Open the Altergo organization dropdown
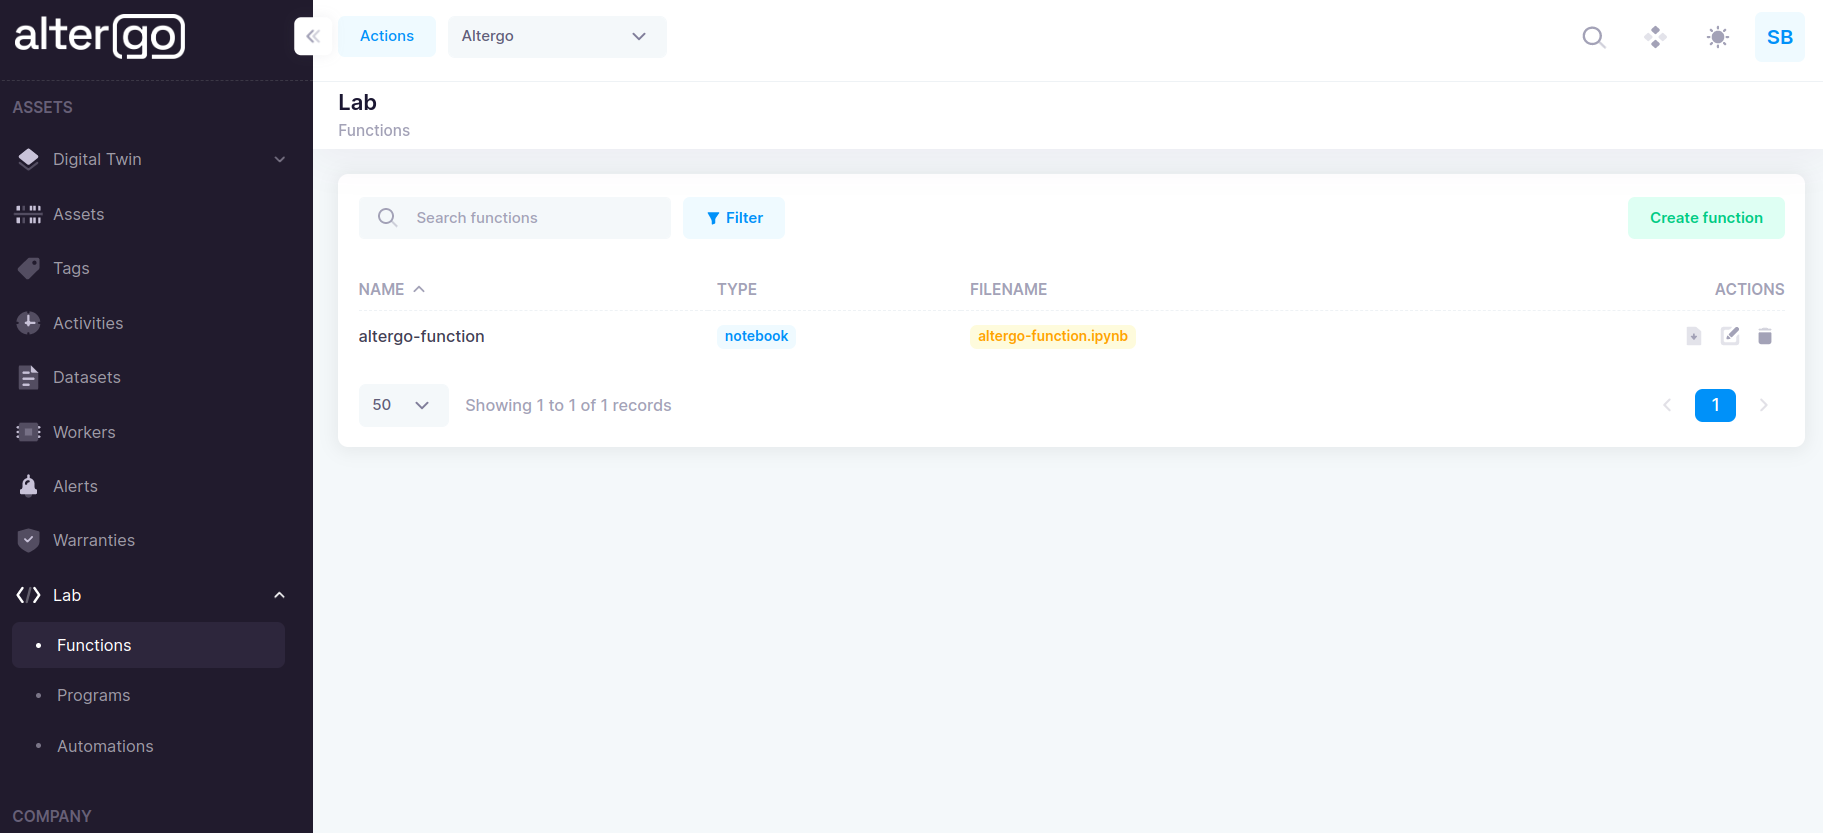Screen dimensions: 1823x833 [556, 36]
